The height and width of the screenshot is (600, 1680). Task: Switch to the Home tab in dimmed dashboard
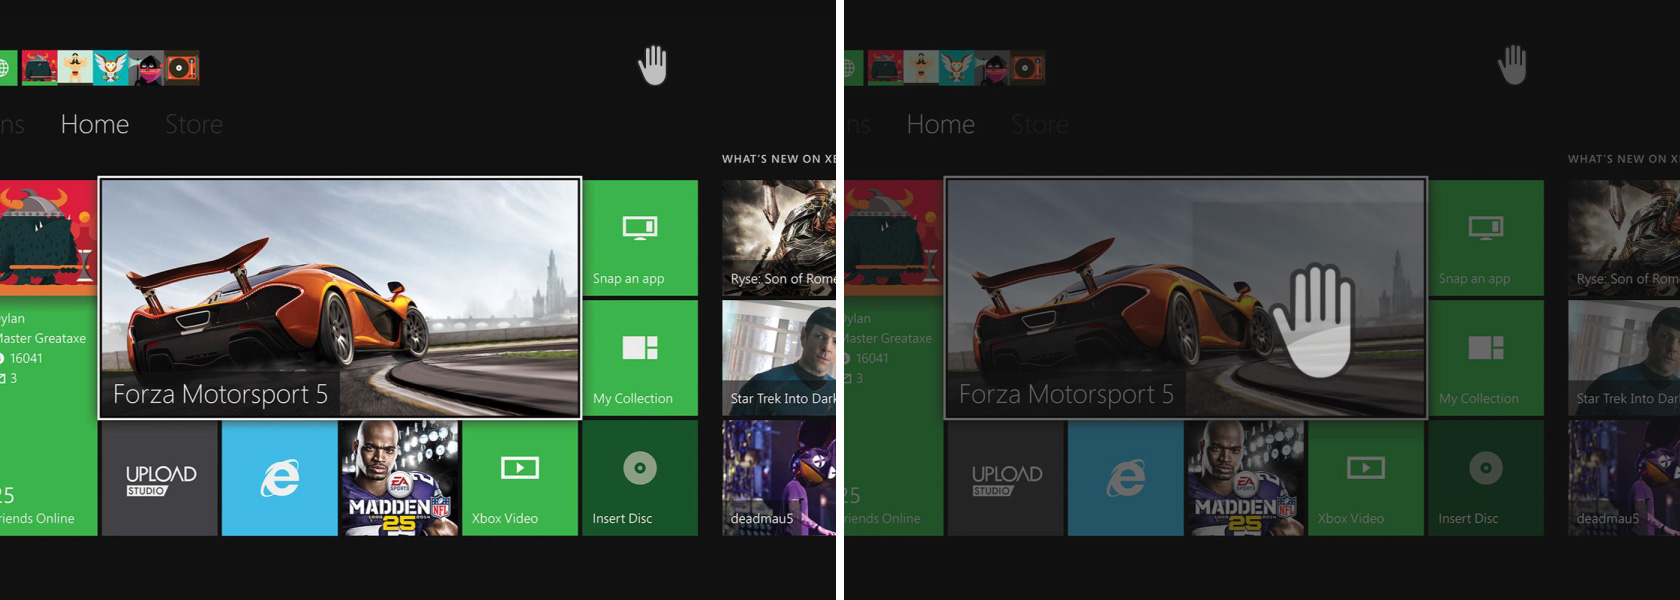(x=941, y=124)
